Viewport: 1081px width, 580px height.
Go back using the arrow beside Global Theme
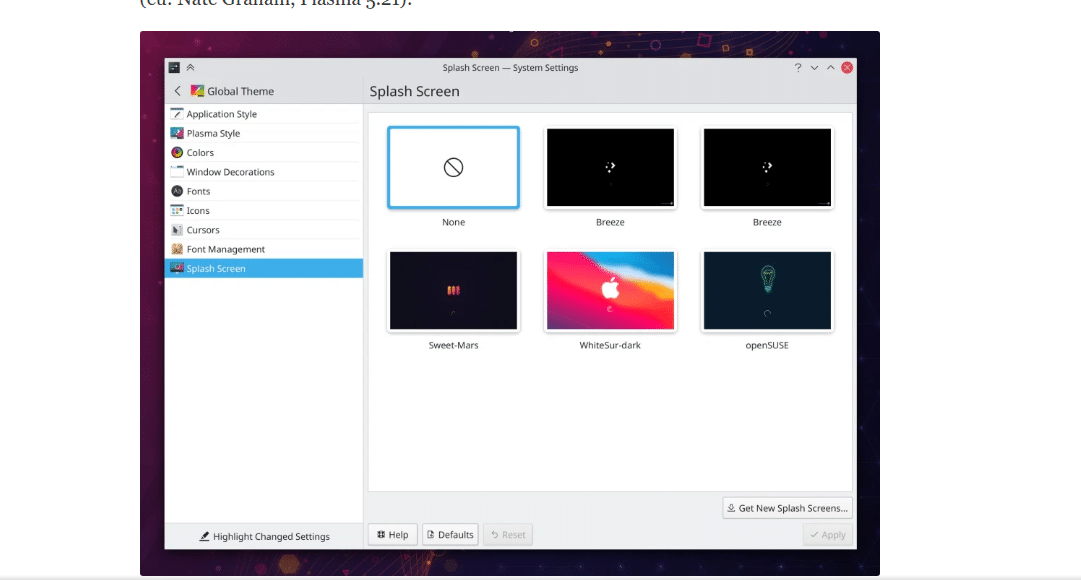pyautogui.click(x=178, y=91)
